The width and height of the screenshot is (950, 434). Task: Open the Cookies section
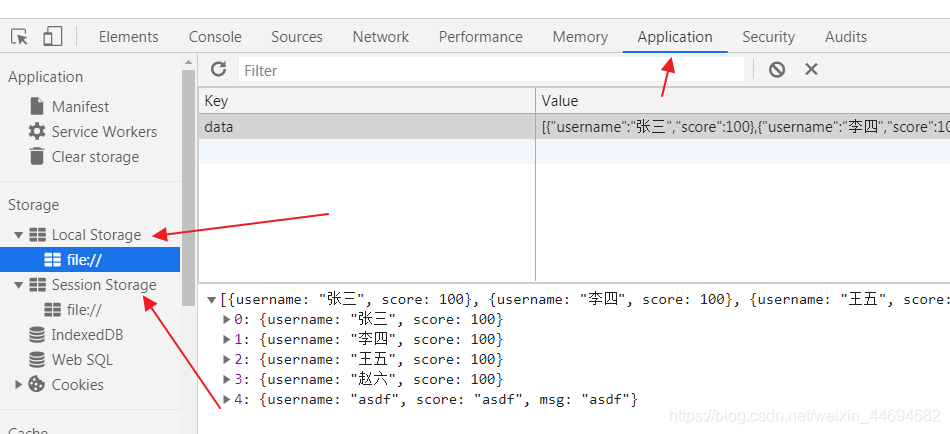click(x=77, y=384)
